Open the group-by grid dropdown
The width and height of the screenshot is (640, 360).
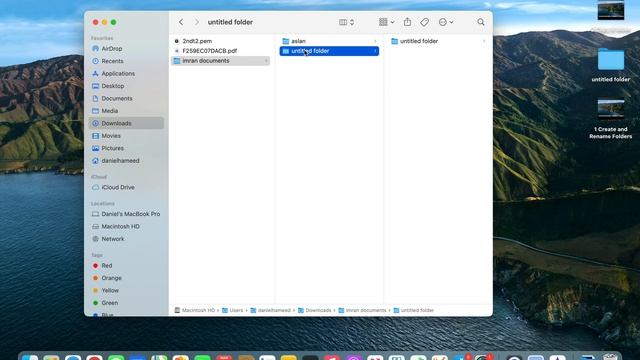coord(386,22)
